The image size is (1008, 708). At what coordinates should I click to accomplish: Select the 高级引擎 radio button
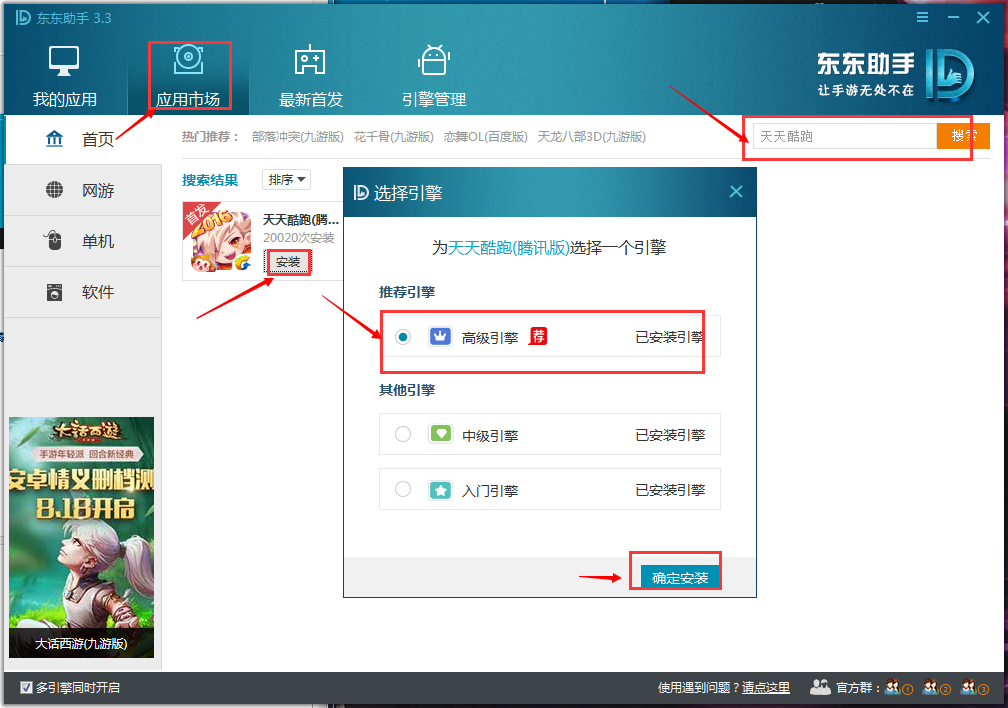pos(403,337)
